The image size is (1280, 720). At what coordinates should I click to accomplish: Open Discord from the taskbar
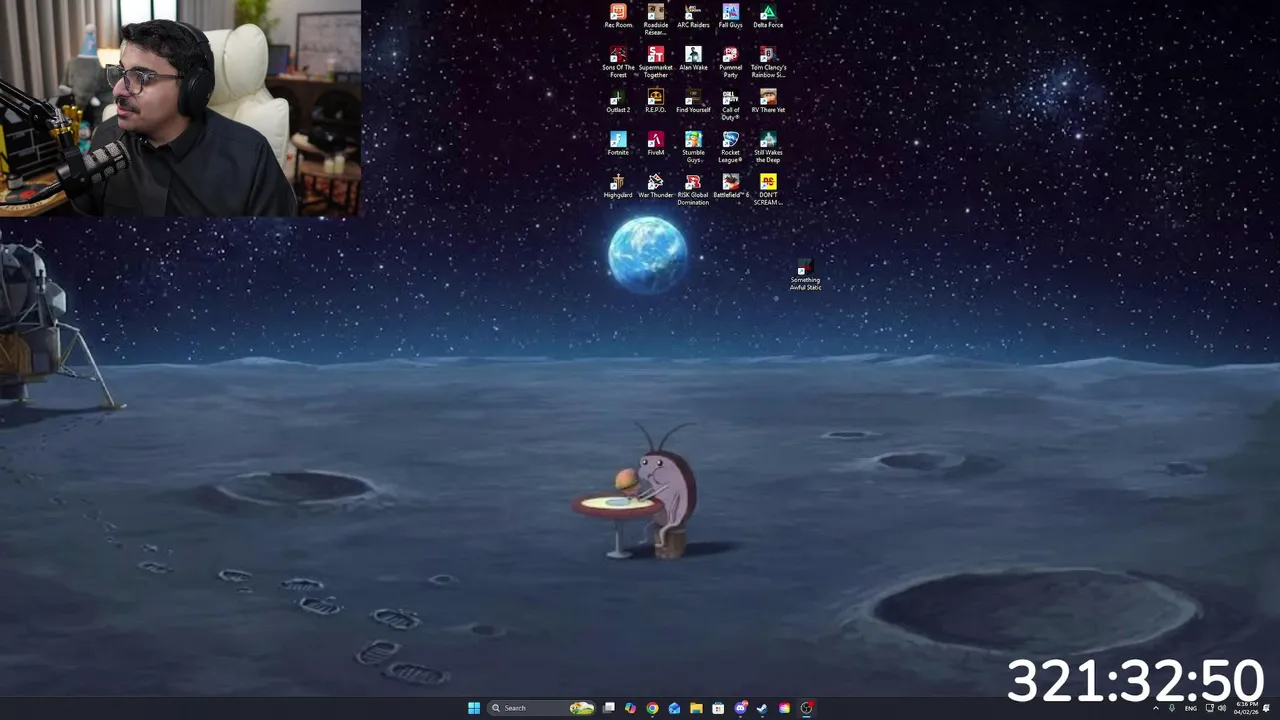(740, 708)
